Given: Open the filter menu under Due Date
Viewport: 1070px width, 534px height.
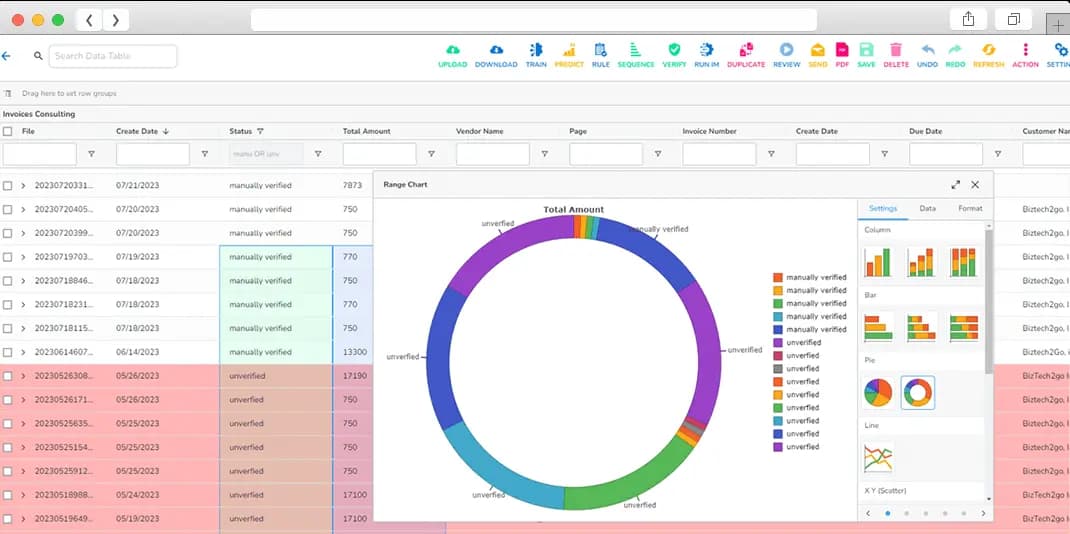Looking at the screenshot, I should [x=997, y=154].
